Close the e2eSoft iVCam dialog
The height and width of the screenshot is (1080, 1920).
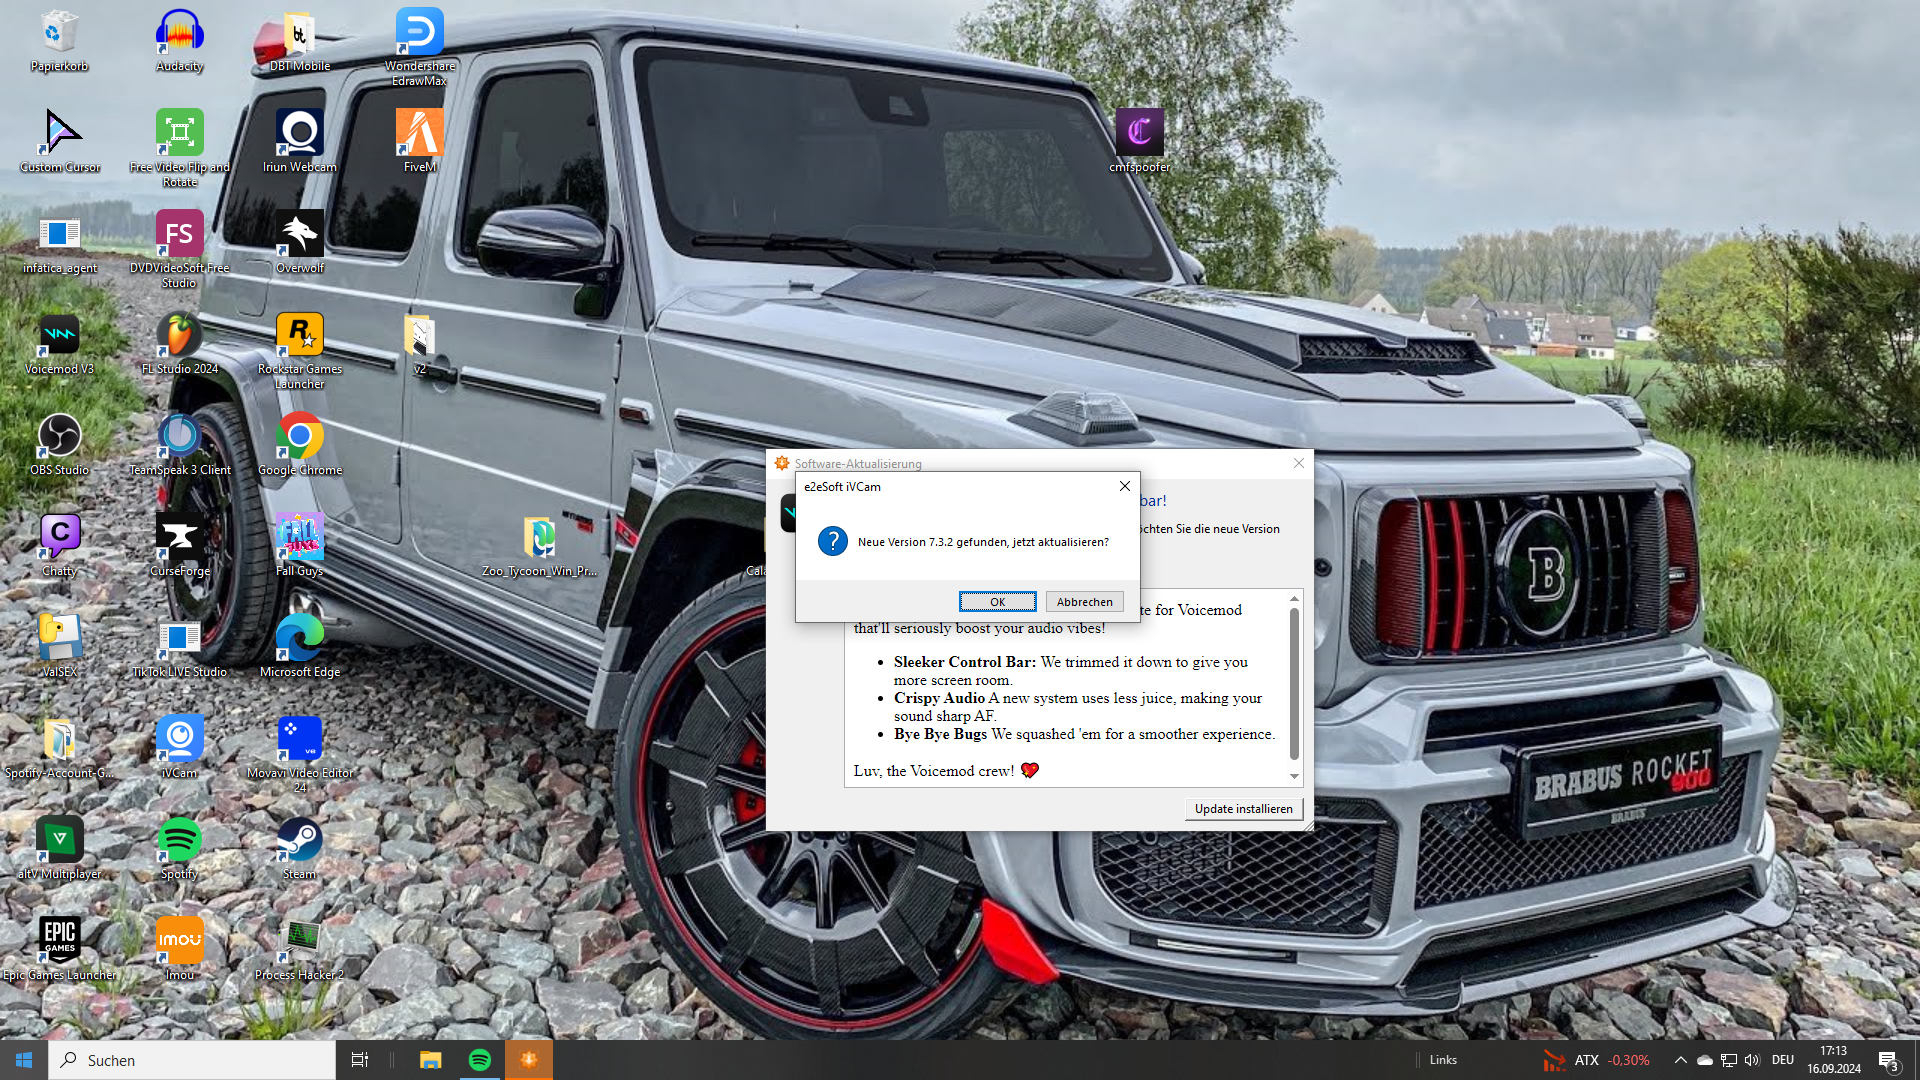click(x=1125, y=486)
